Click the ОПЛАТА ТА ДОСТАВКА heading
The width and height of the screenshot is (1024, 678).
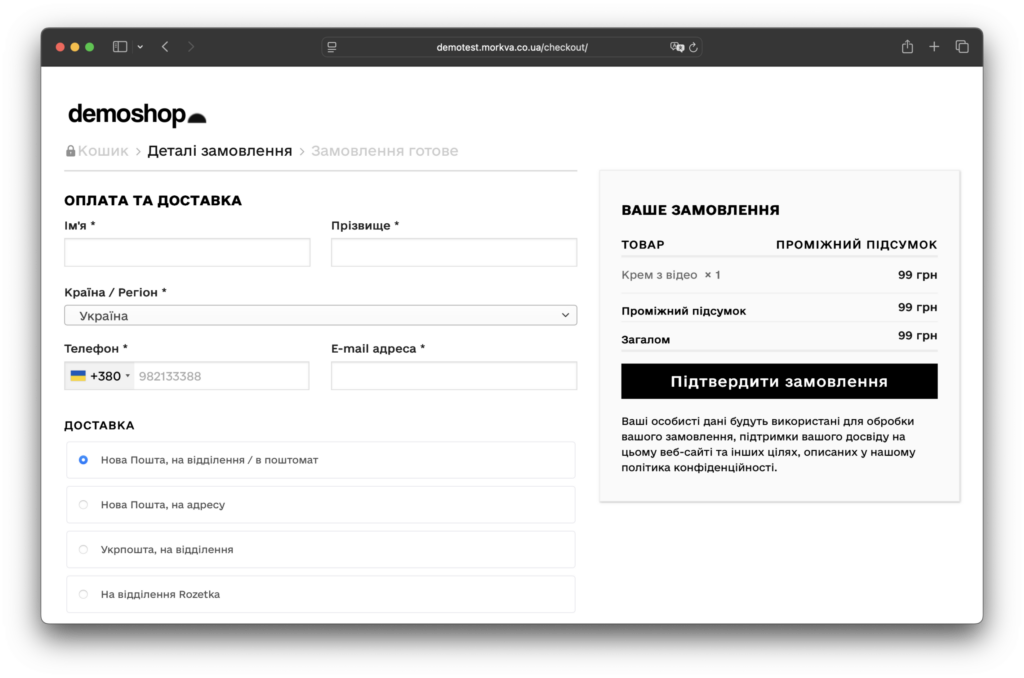[x=153, y=201]
